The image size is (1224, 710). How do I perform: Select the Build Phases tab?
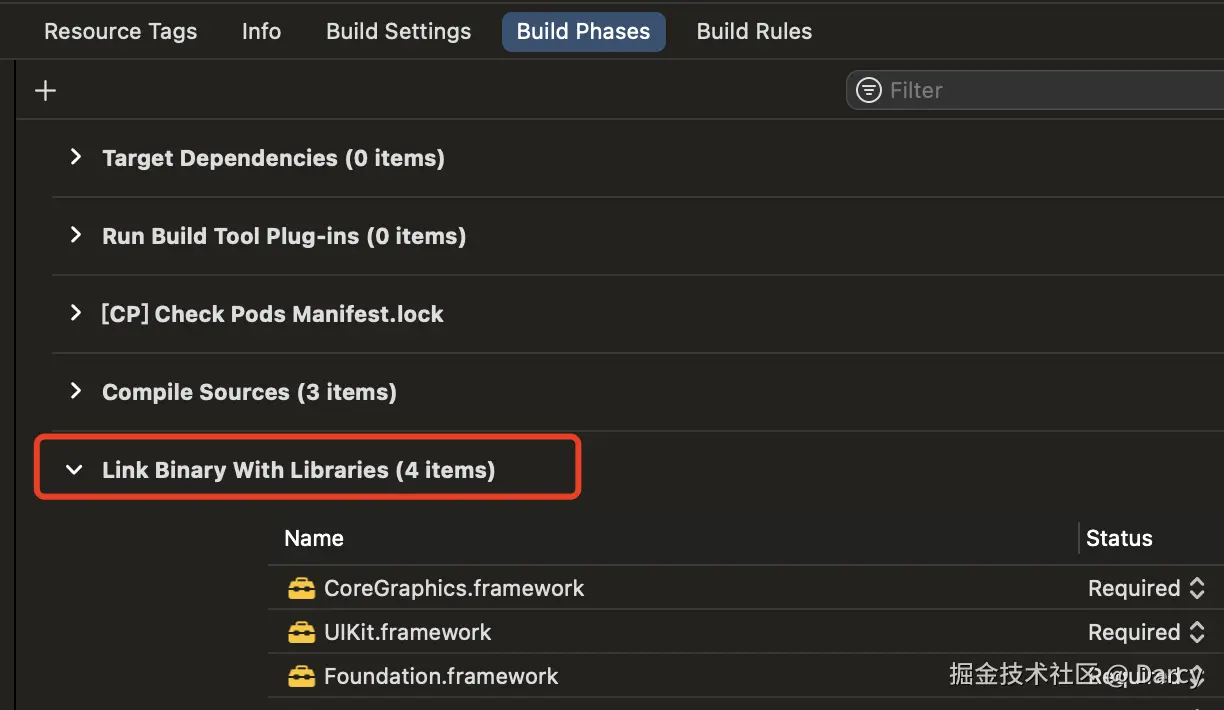(x=583, y=31)
